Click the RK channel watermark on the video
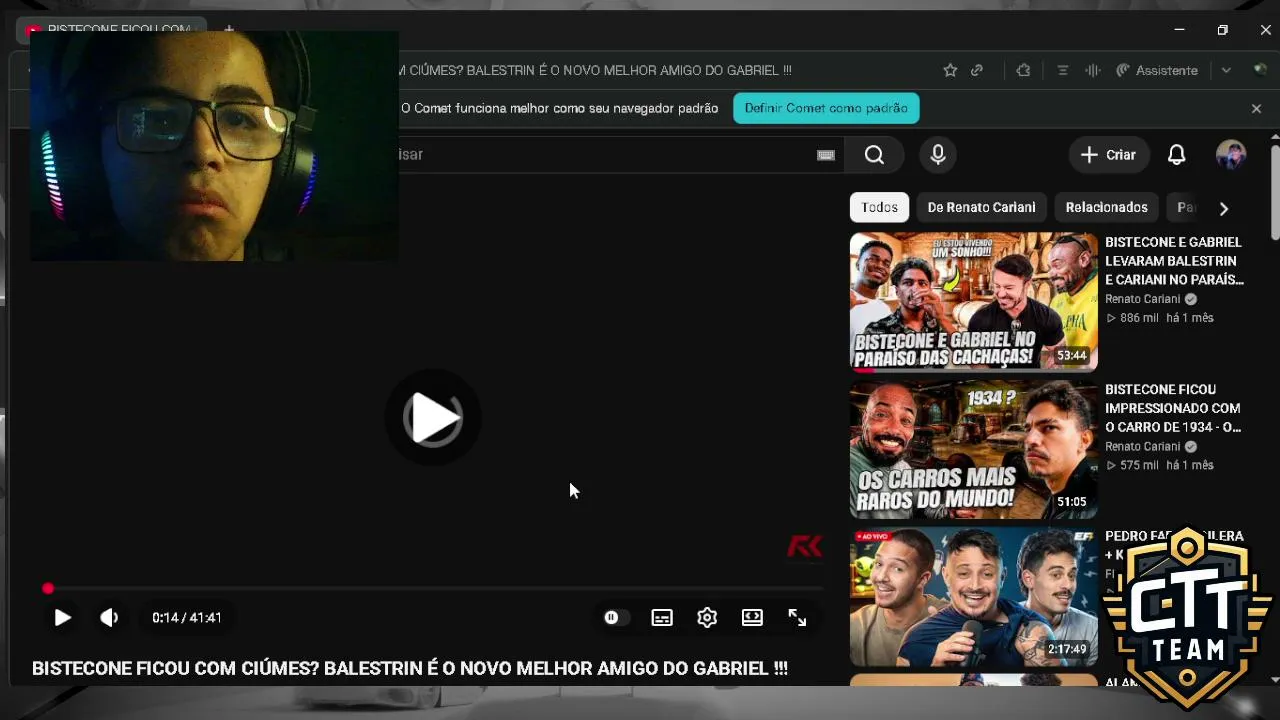 click(x=805, y=546)
